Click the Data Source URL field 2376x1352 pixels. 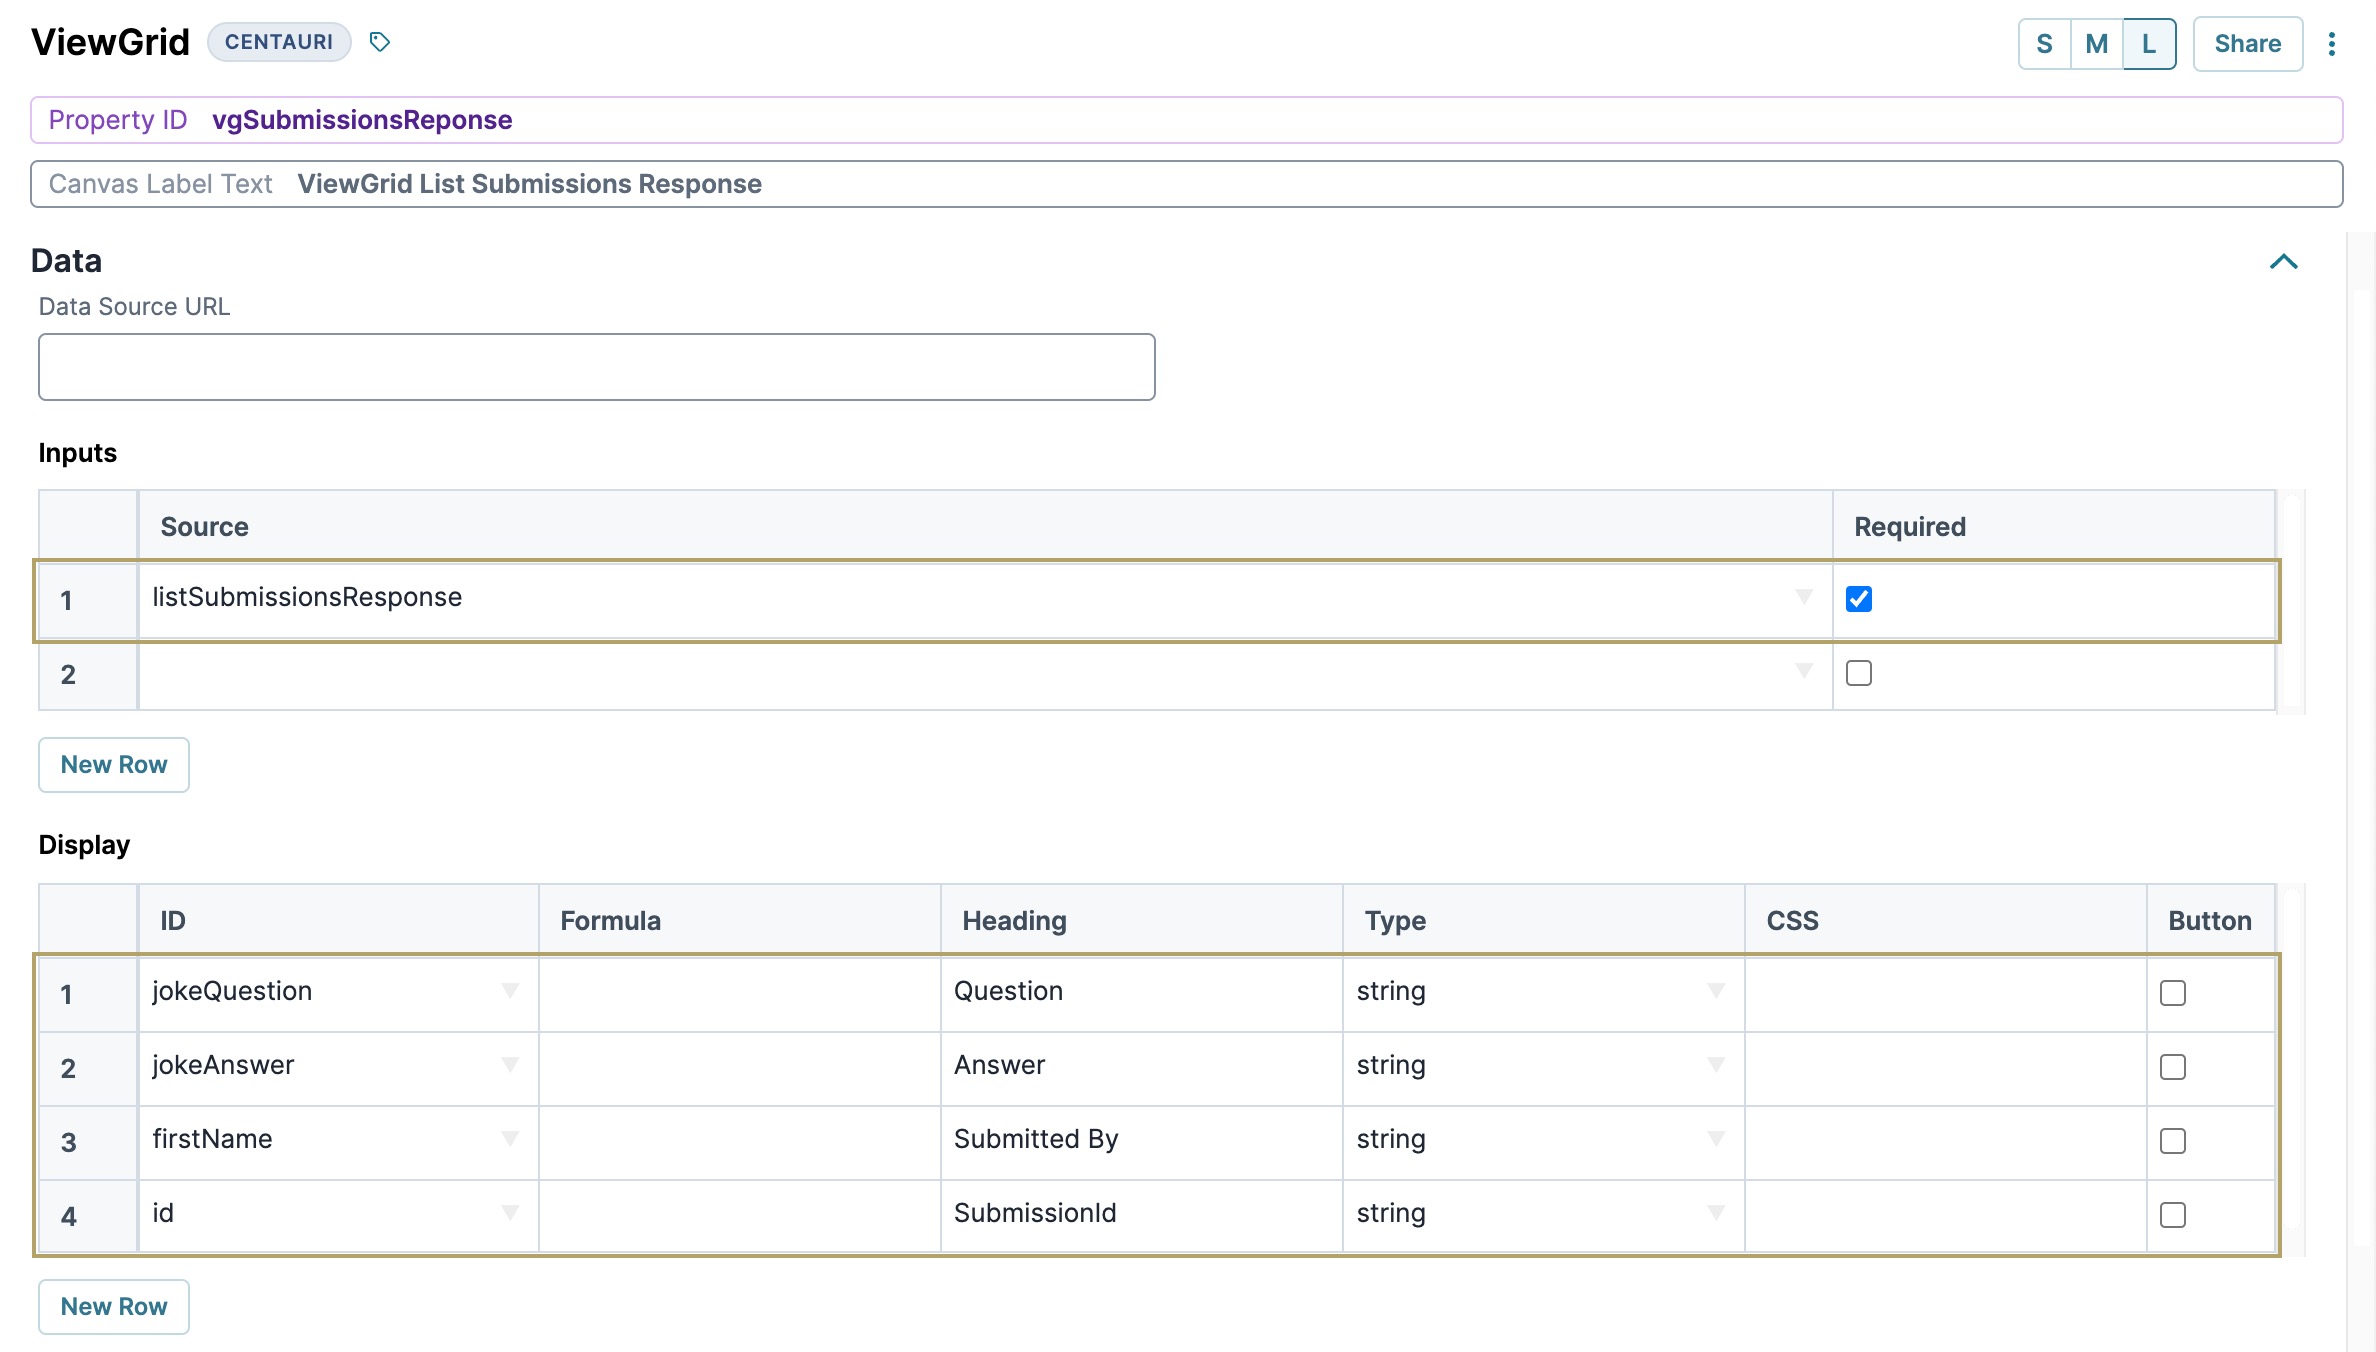(x=597, y=367)
